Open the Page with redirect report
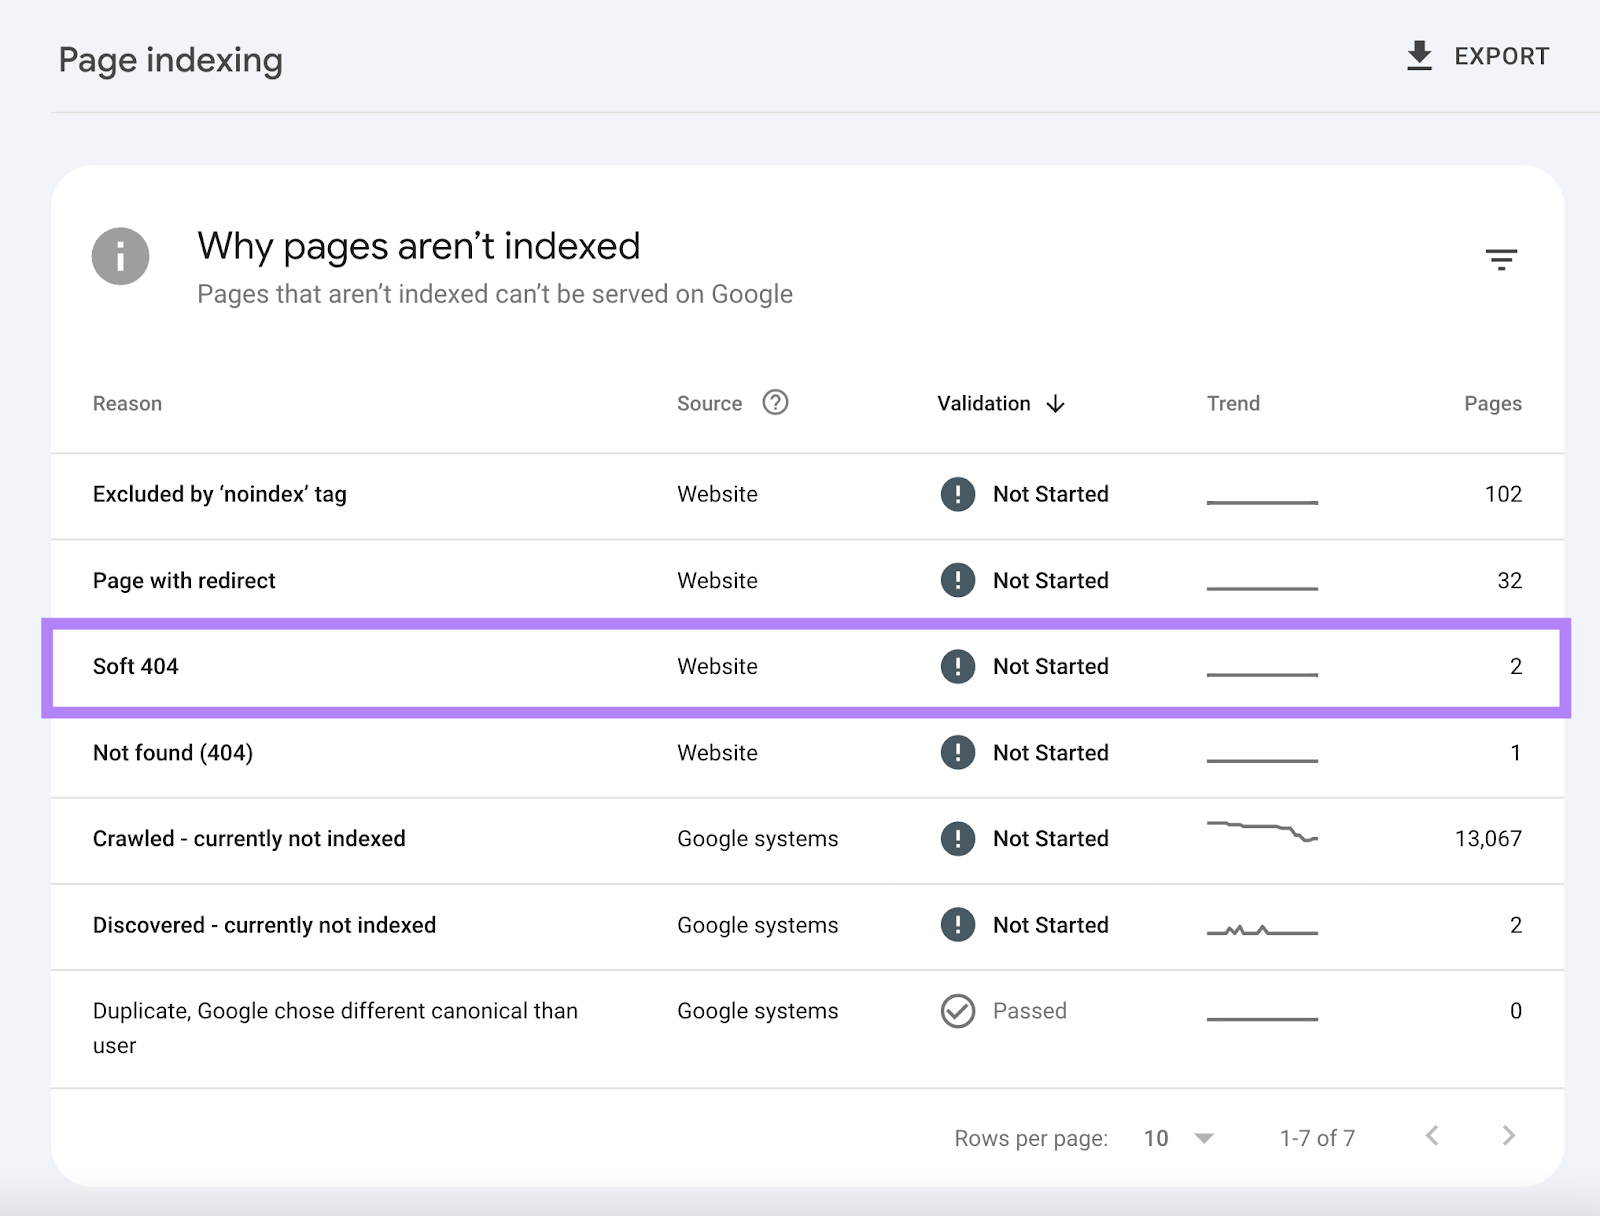 click(x=183, y=580)
